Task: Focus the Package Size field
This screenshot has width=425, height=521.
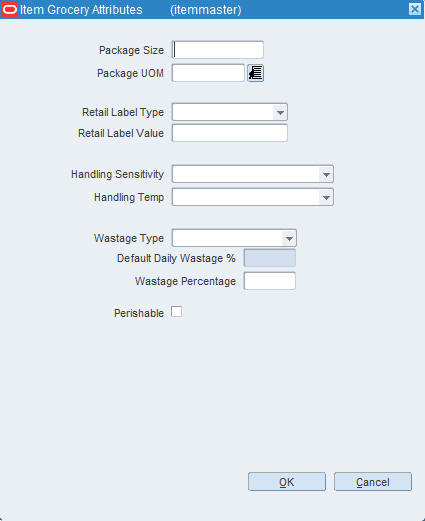Action: [x=218, y=50]
